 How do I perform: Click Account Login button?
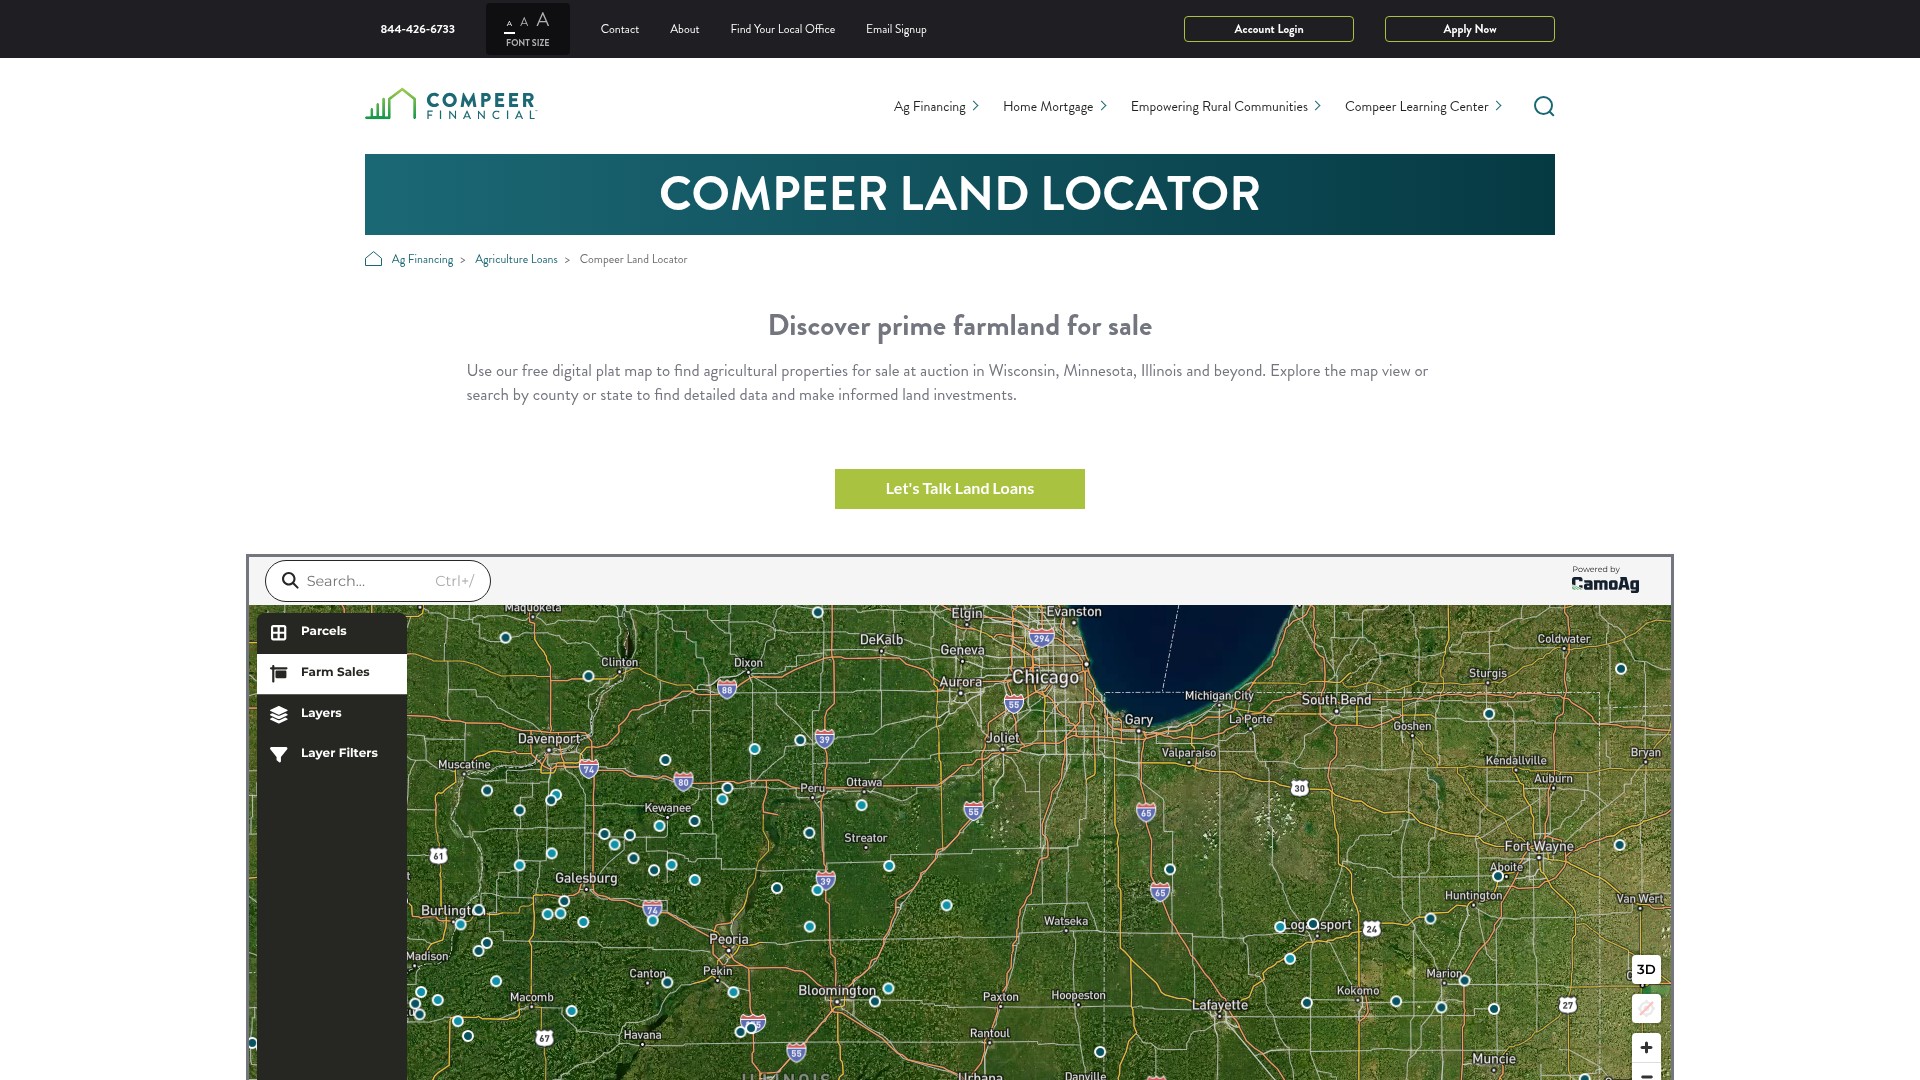[x=1268, y=29]
